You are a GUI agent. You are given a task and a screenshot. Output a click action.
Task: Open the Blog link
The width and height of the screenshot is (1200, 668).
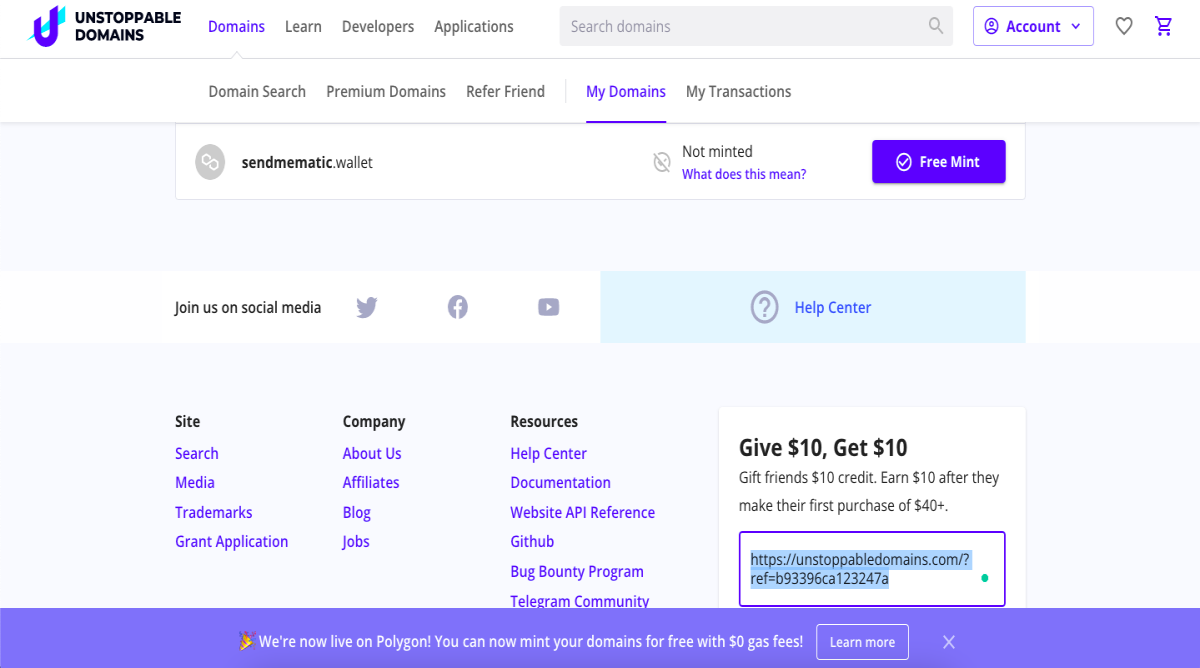click(x=357, y=512)
